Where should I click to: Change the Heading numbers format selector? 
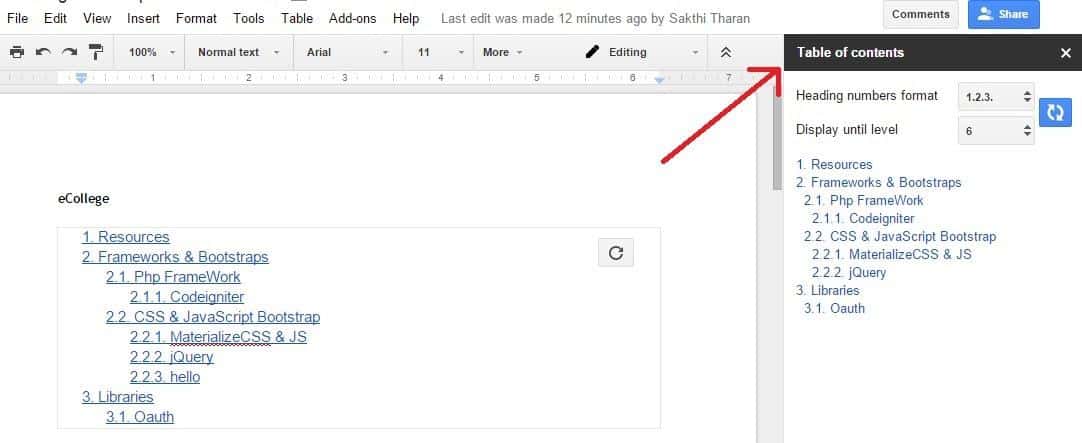tap(996, 97)
